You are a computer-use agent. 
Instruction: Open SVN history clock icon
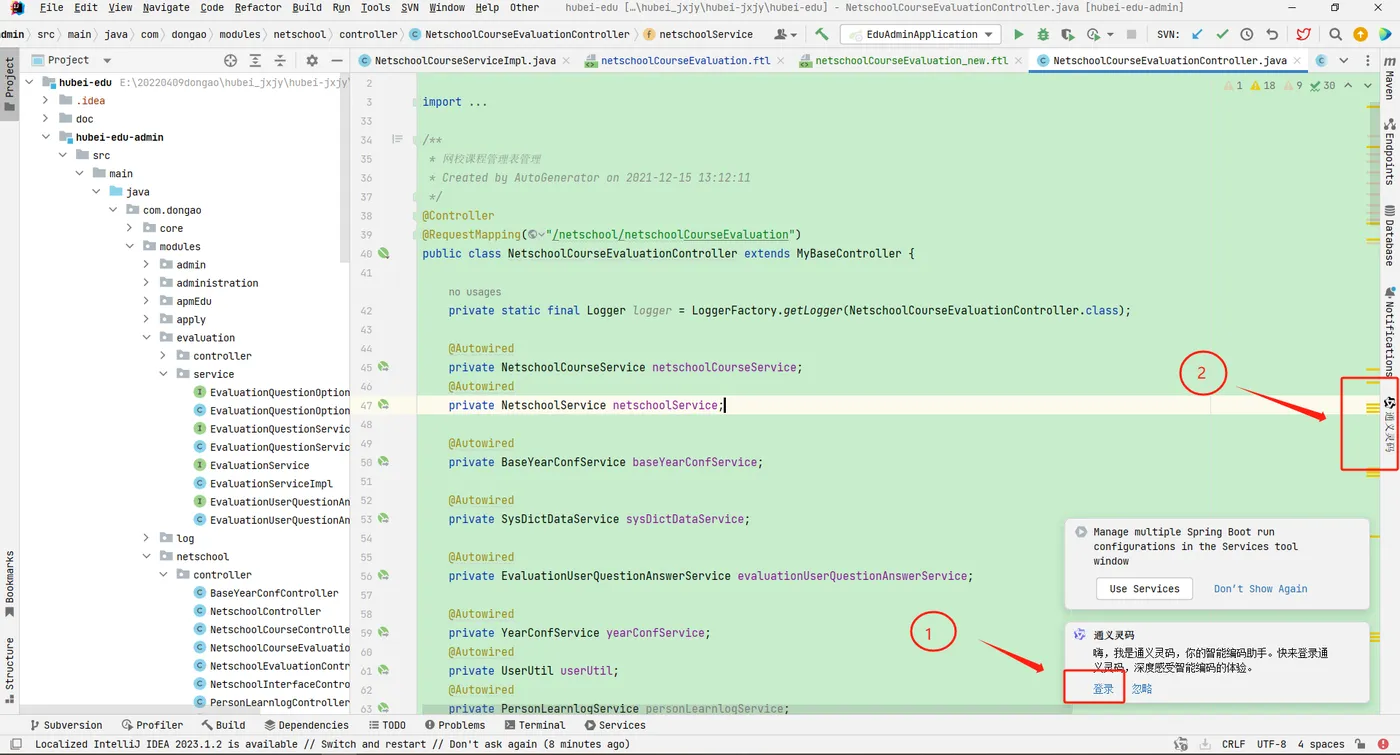(1247, 34)
